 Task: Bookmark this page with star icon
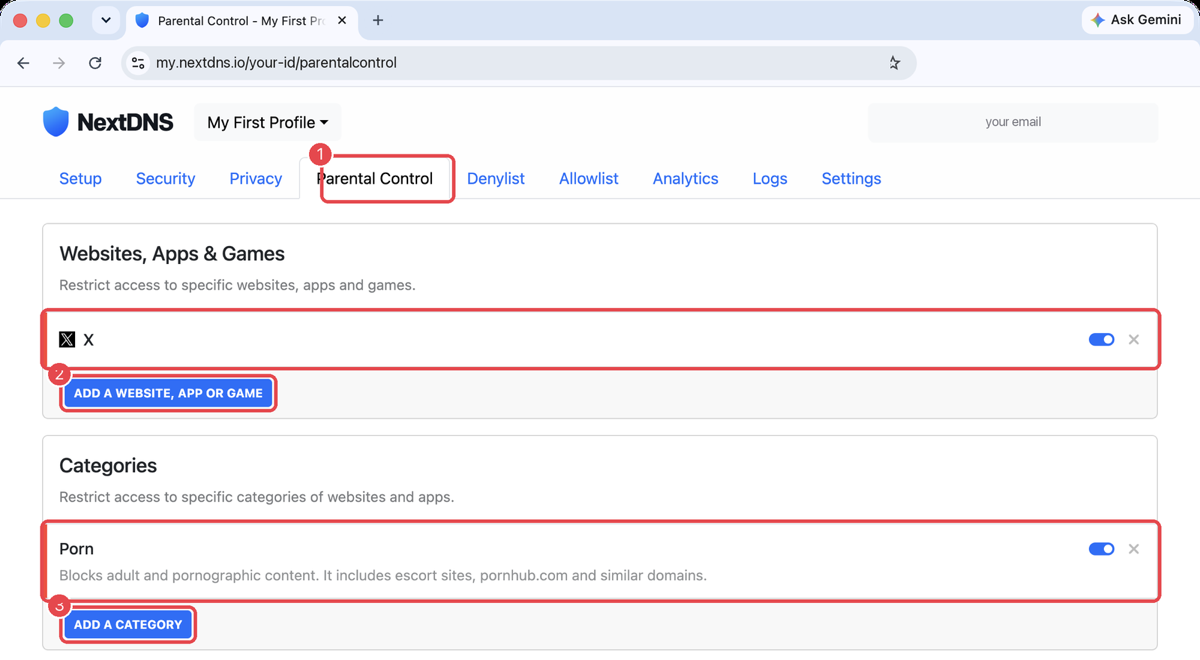[894, 63]
